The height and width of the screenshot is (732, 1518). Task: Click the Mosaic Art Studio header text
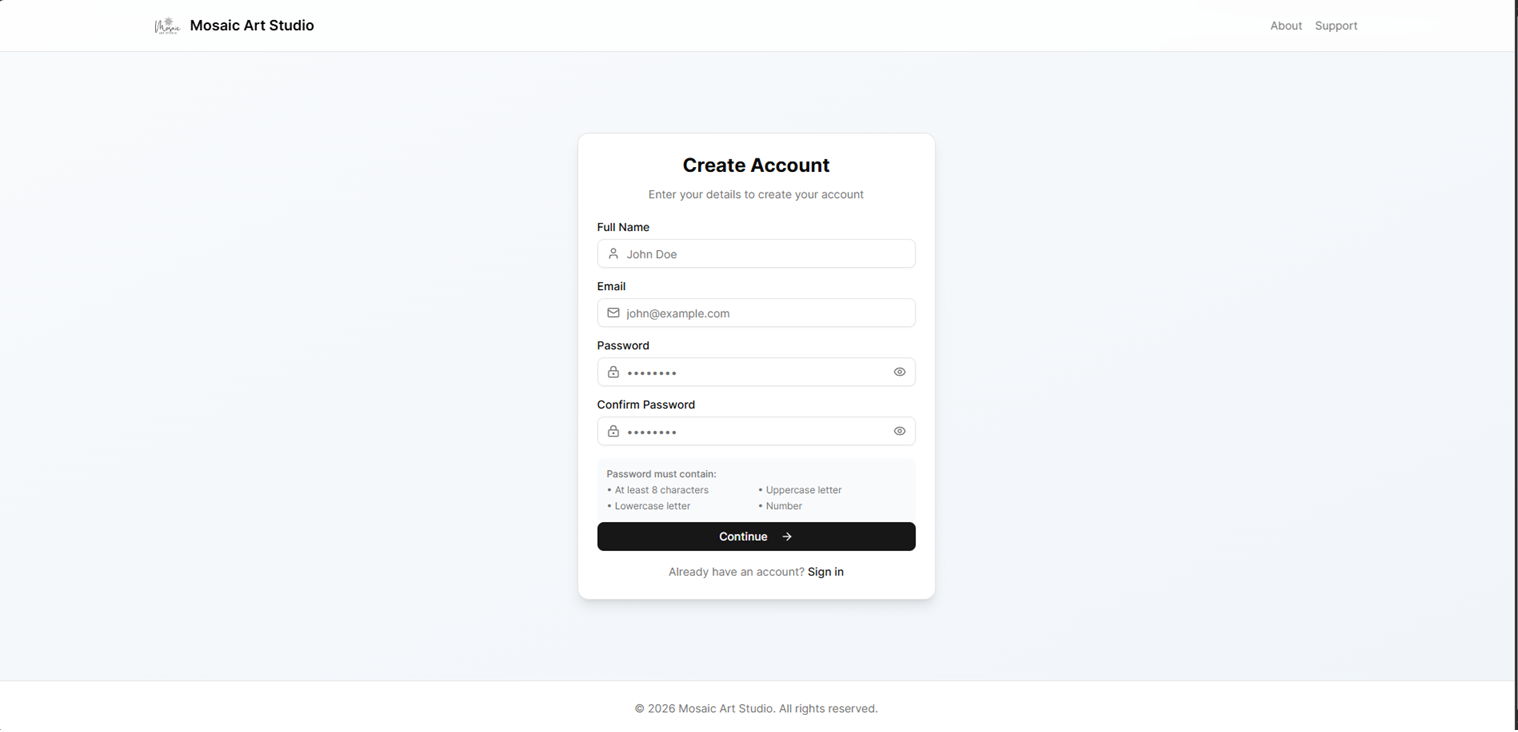[251, 25]
